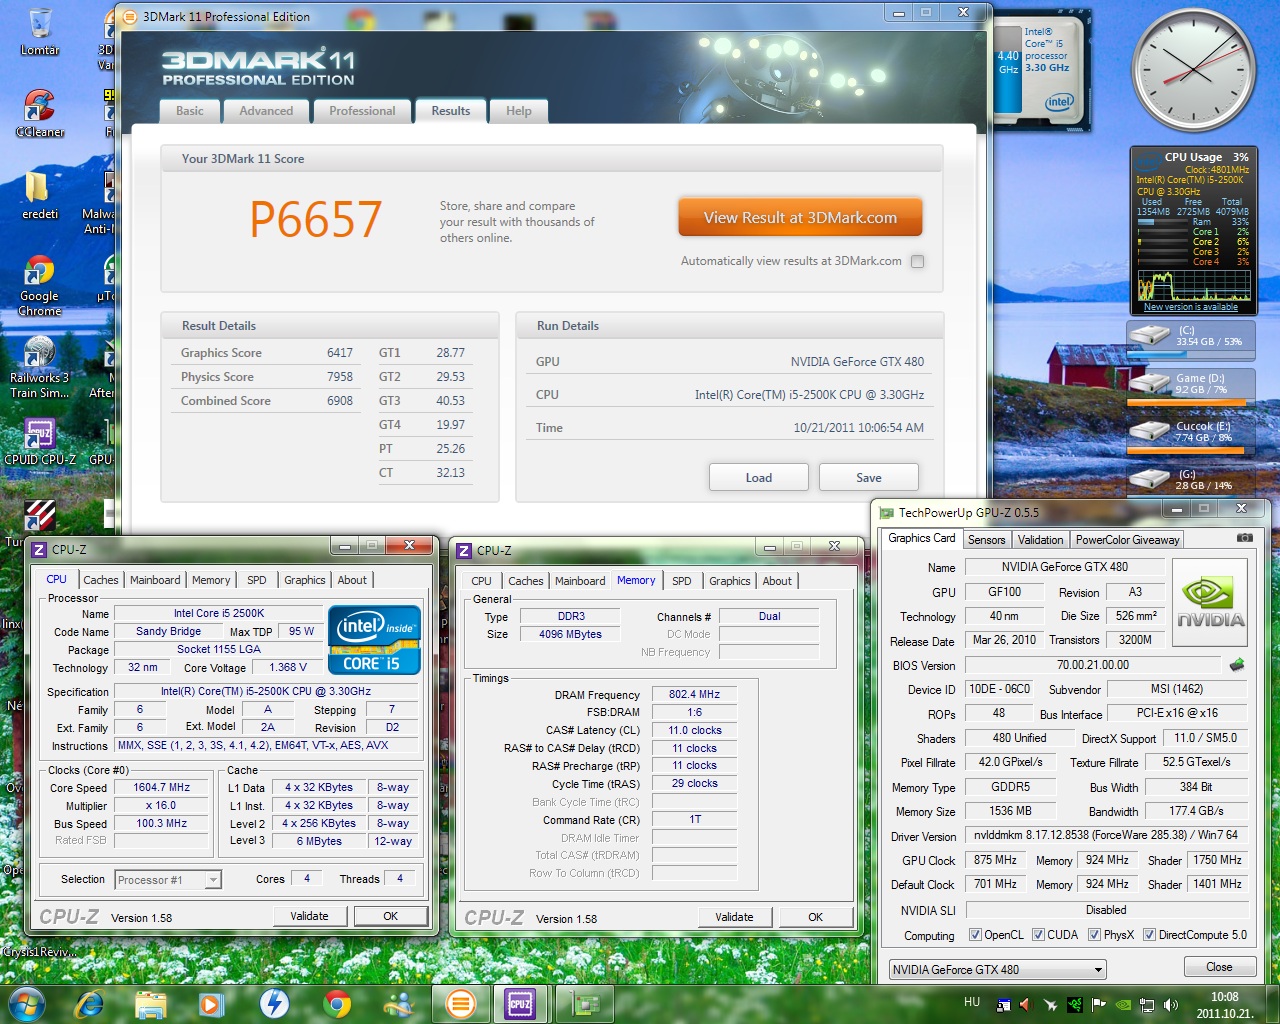The height and width of the screenshot is (1024, 1280).
Task: Toggle the OpenCL checkbox in GPU-Z
Action: [x=975, y=935]
